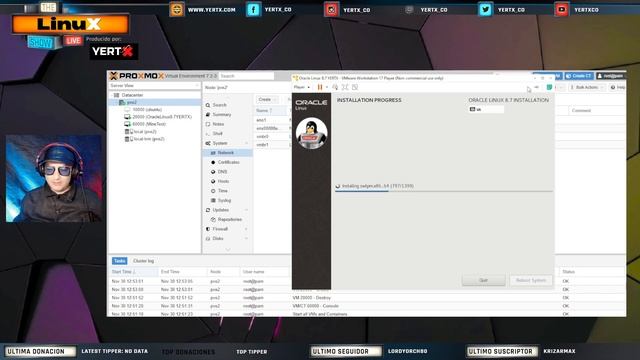Viewport: 640px width, 360px height.
Task: Select the pve2 node in tree
Action: pos(131,102)
